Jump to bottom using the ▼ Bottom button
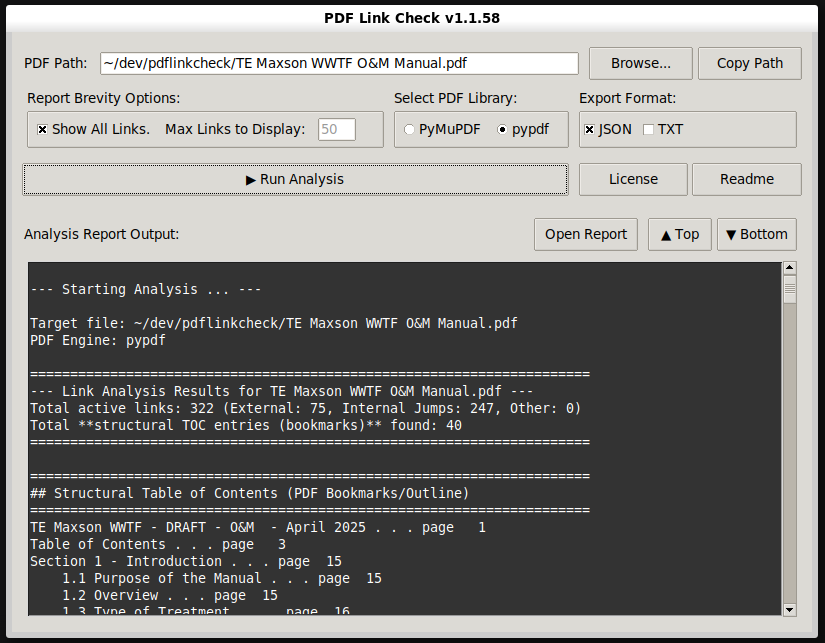Viewport: 825px width, 643px height. pos(756,234)
